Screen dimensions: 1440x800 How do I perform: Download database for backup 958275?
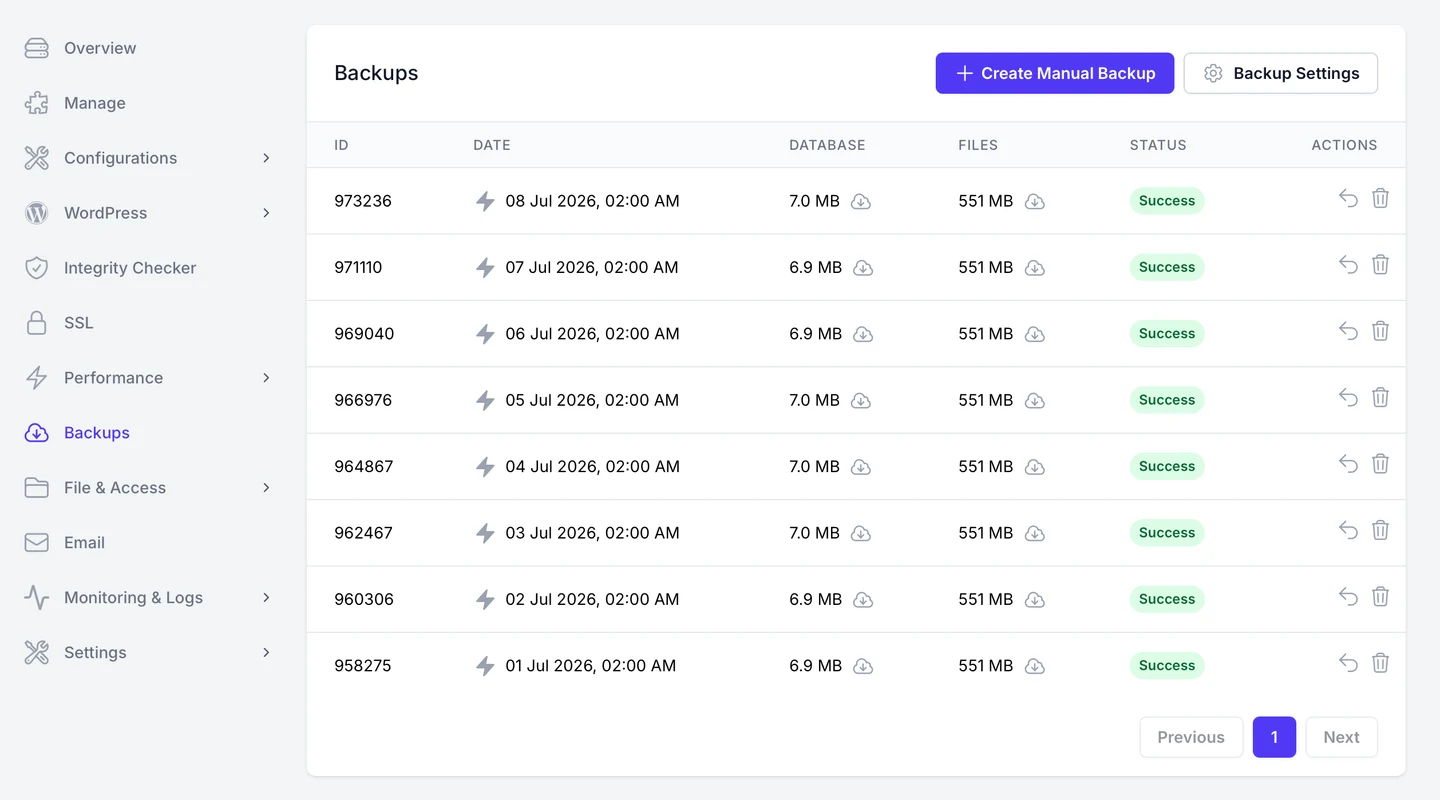[x=863, y=666]
